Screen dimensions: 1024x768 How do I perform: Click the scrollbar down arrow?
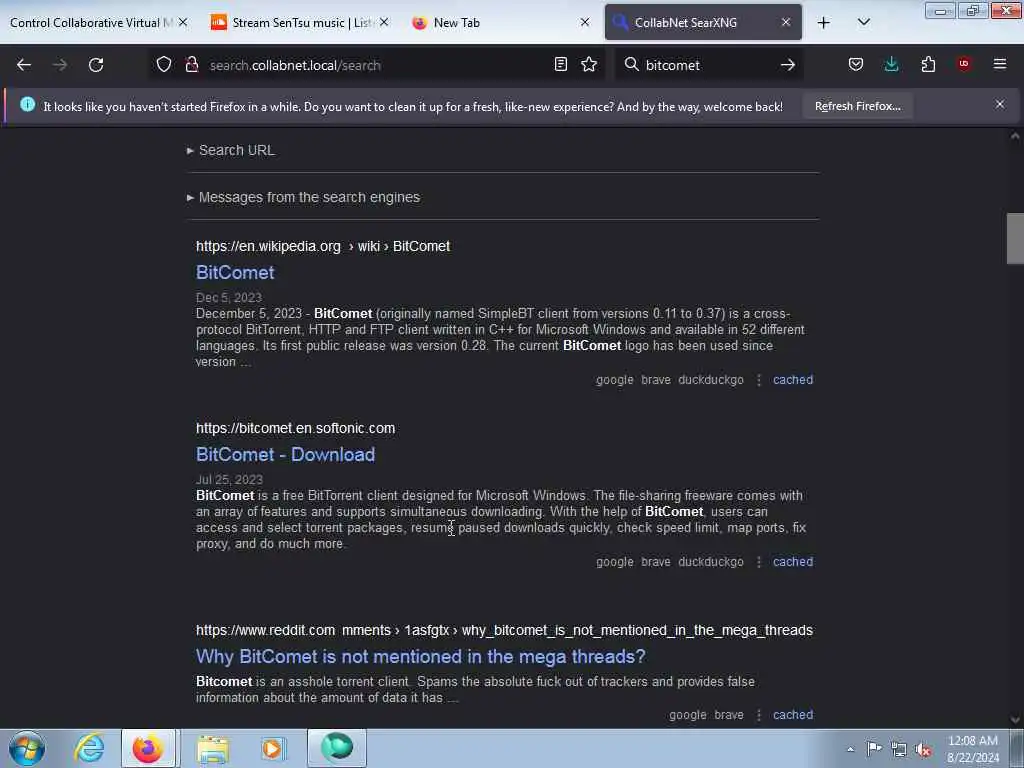tap(1015, 720)
